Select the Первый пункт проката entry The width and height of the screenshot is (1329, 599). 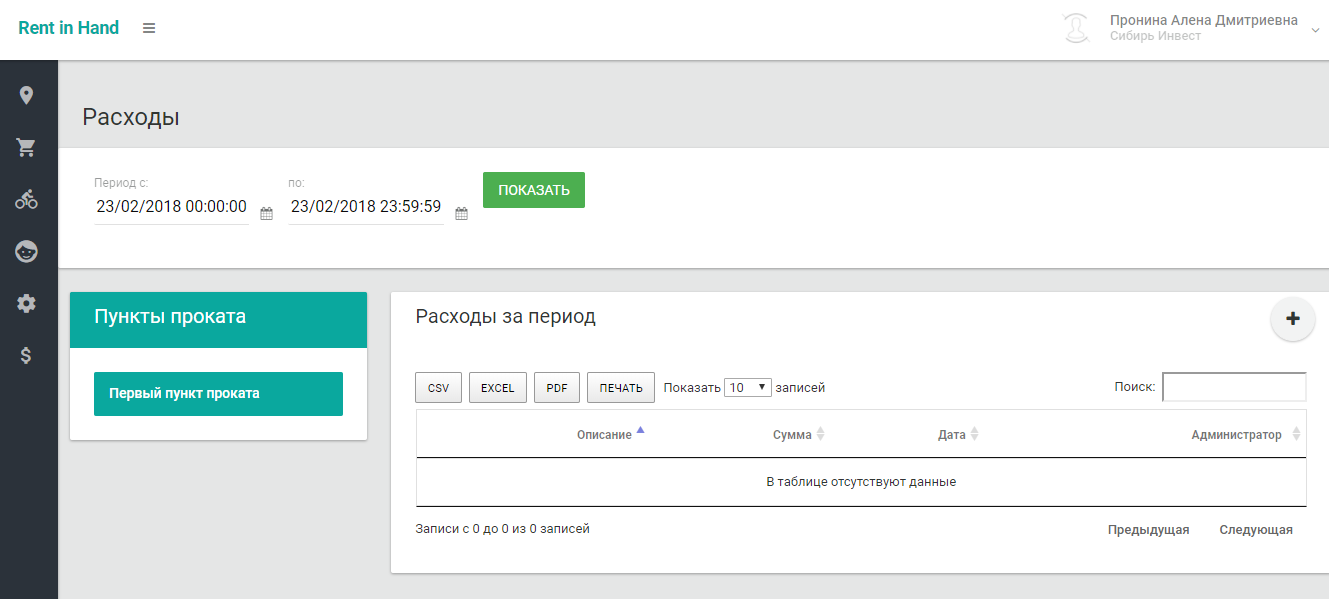[218, 393]
